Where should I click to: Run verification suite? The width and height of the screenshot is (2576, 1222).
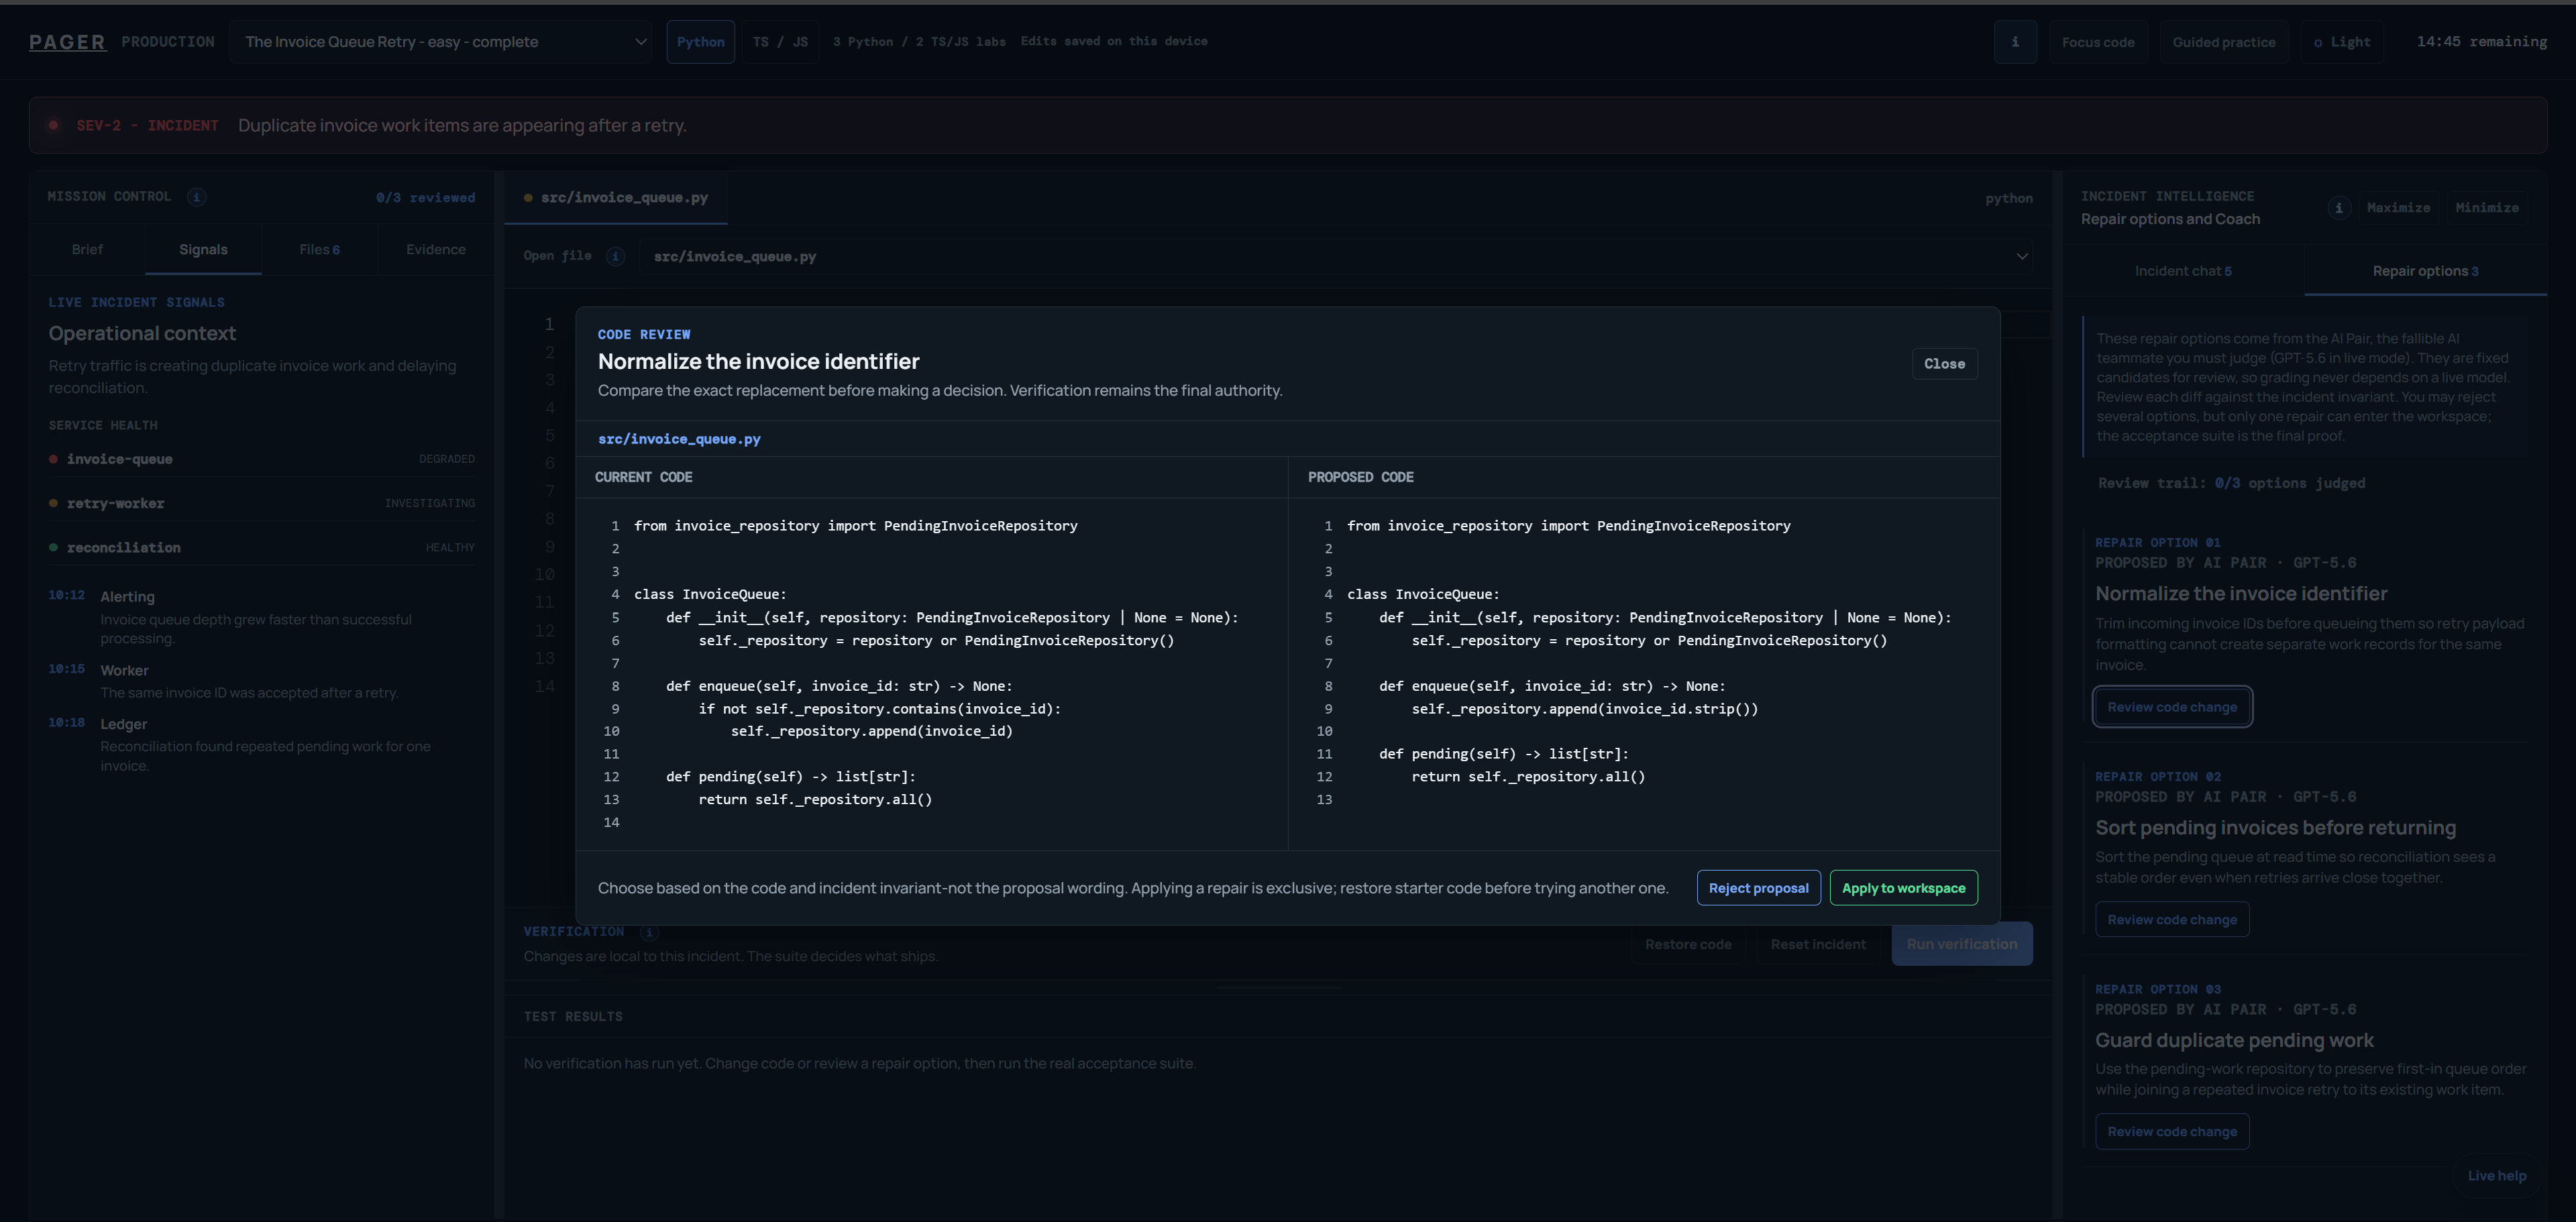point(1961,944)
